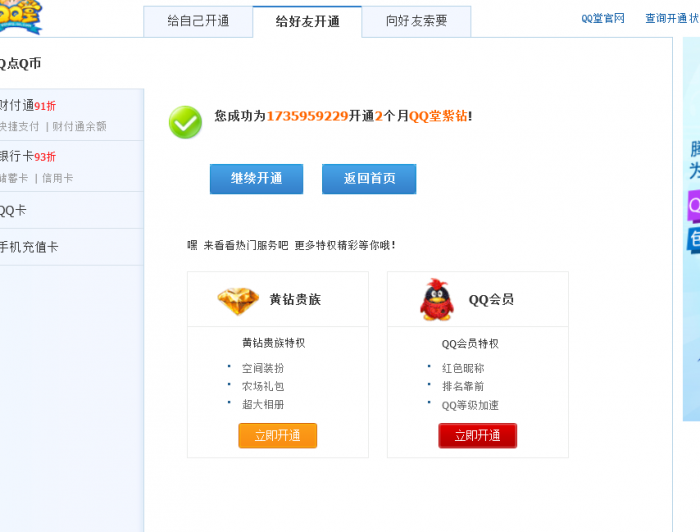Click the account number 1735959229

pyautogui.click(x=307, y=116)
